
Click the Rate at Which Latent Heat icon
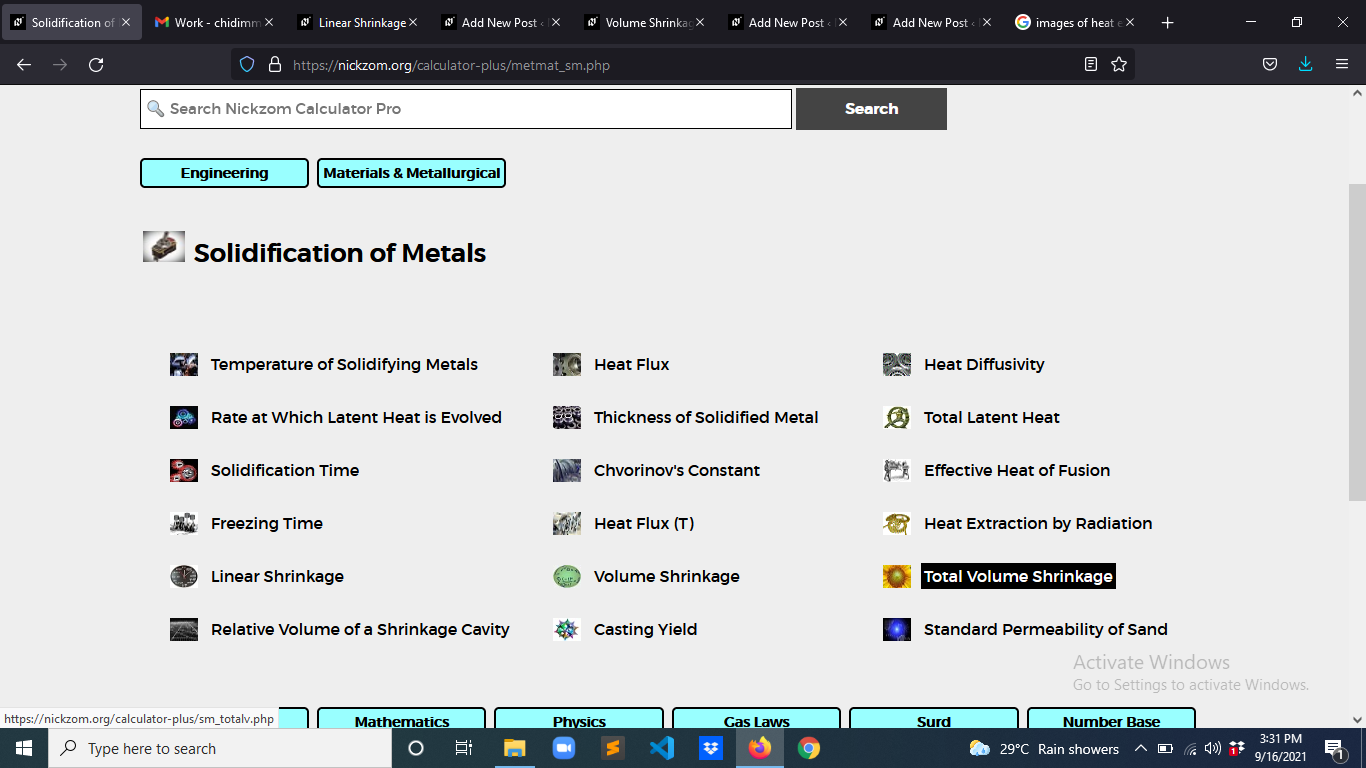click(184, 417)
